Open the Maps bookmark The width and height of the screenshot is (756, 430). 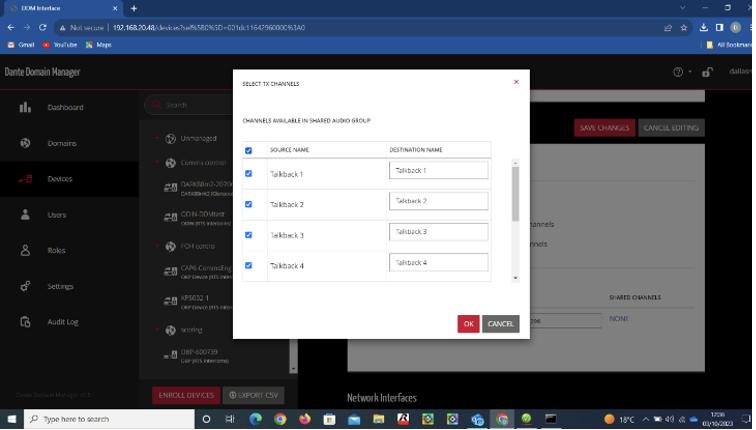pyautogui.click(x=99, y=45)
